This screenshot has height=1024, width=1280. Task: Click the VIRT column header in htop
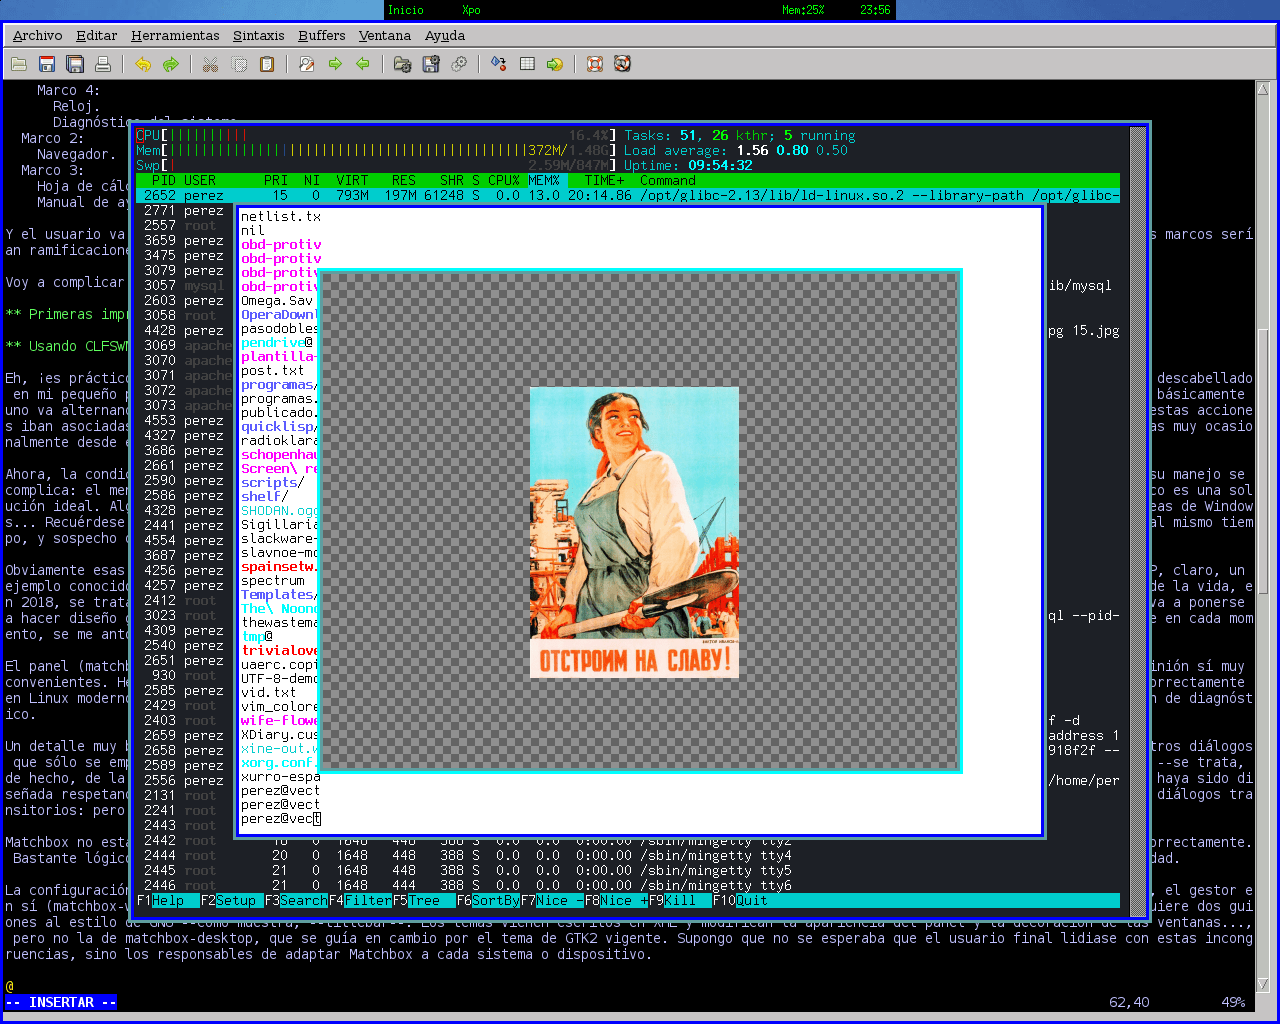pos(352,181)
